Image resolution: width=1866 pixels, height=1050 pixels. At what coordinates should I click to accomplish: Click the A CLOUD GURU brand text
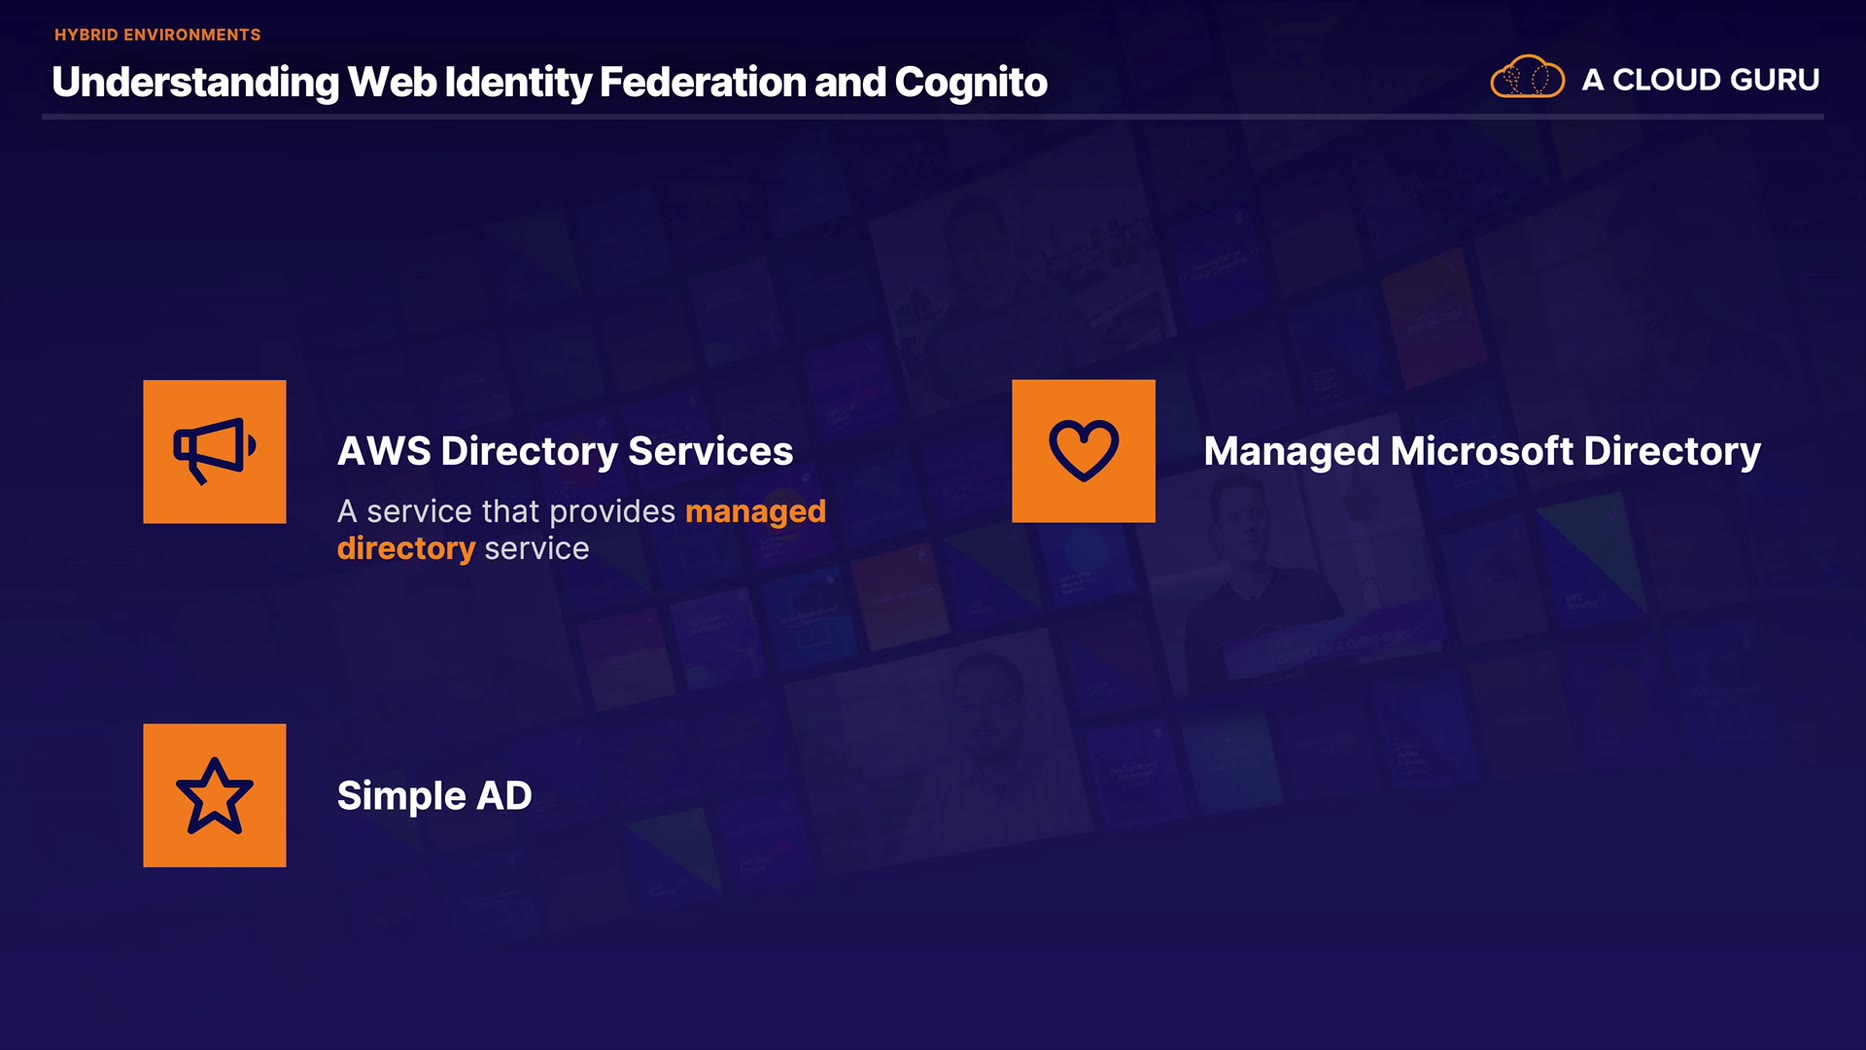tap(1700, 80)
